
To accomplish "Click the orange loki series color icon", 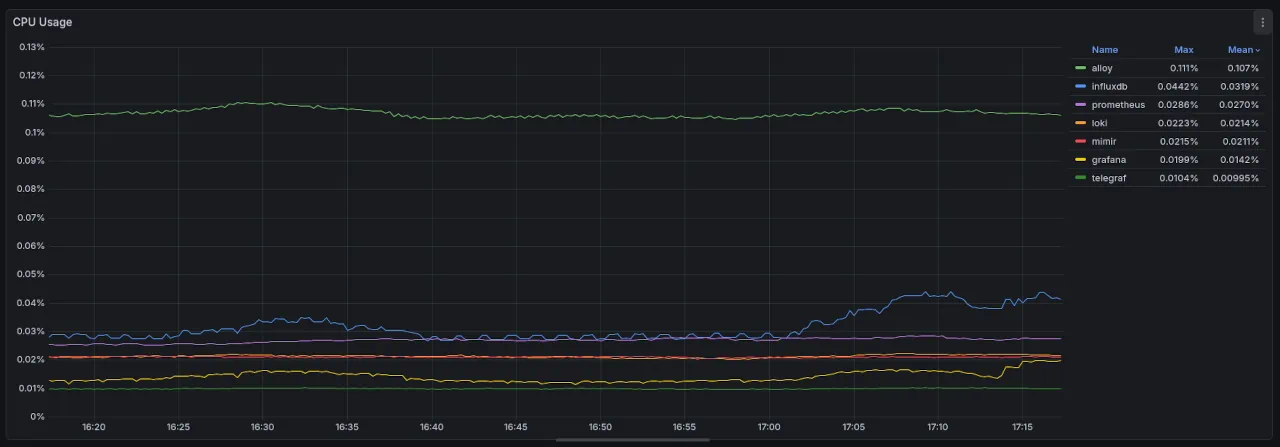I will (x=1080, y=123).
